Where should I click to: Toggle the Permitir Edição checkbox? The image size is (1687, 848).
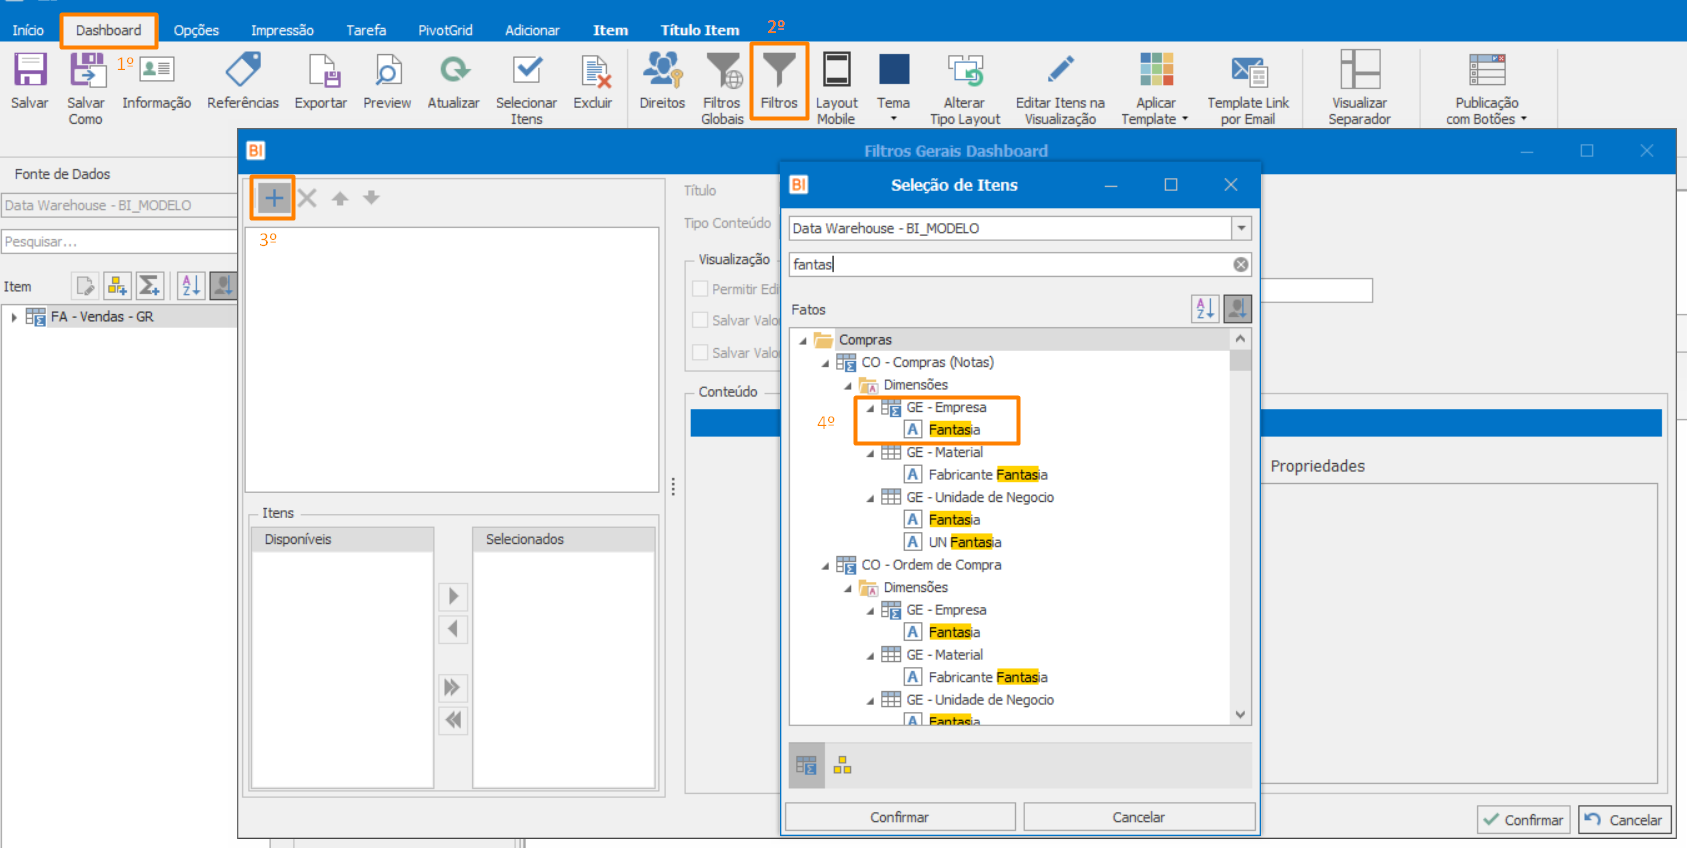click(700, 289)
